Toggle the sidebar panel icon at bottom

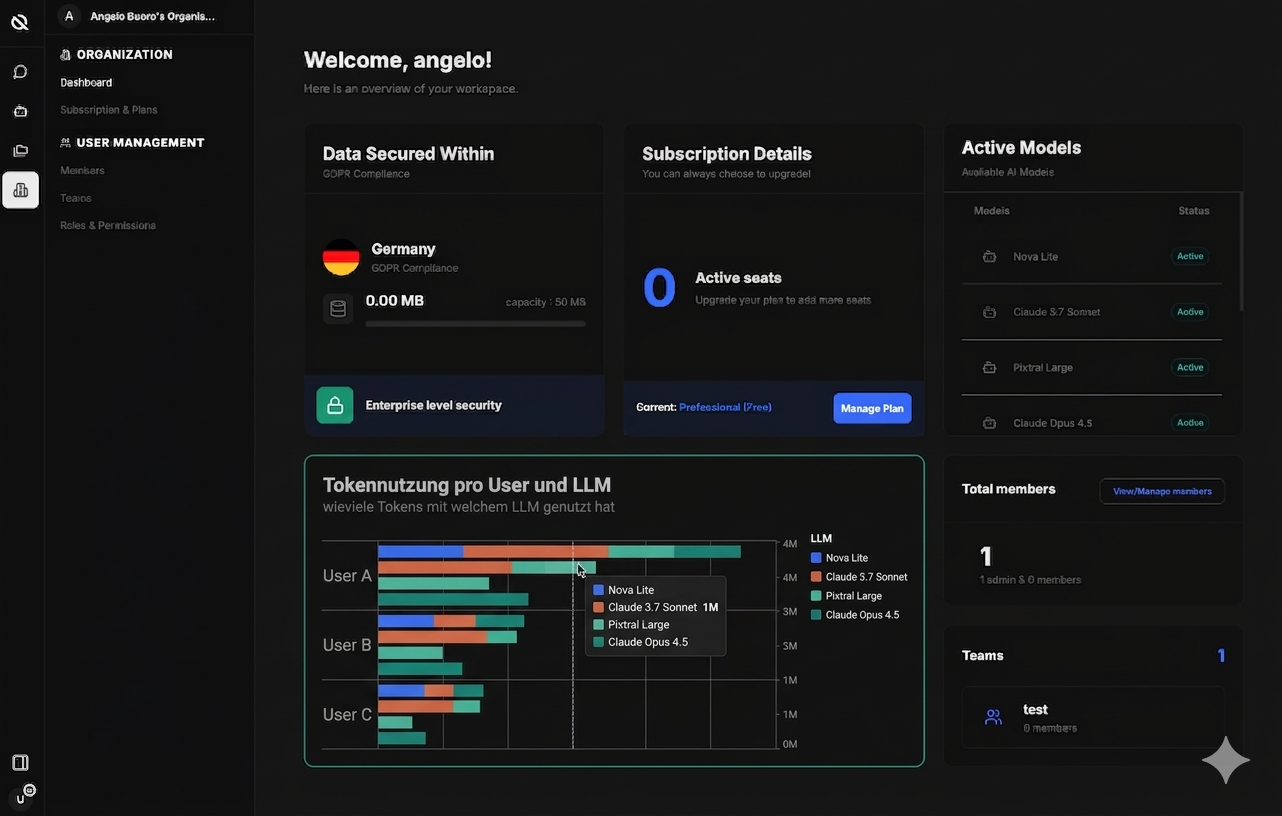pos(20,763)
